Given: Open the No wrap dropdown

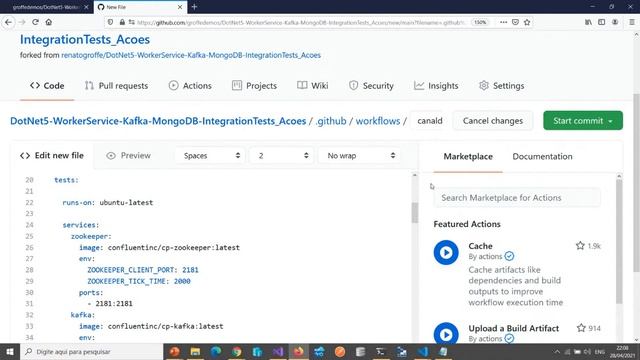Looking at the screenshot, I should [359, 156].
